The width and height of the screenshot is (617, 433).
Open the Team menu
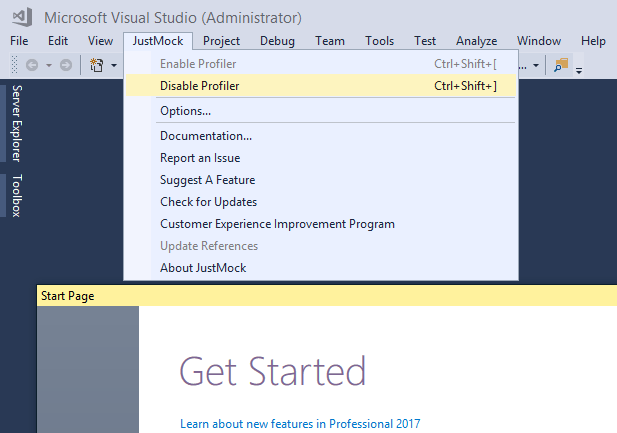coord(330,41)
